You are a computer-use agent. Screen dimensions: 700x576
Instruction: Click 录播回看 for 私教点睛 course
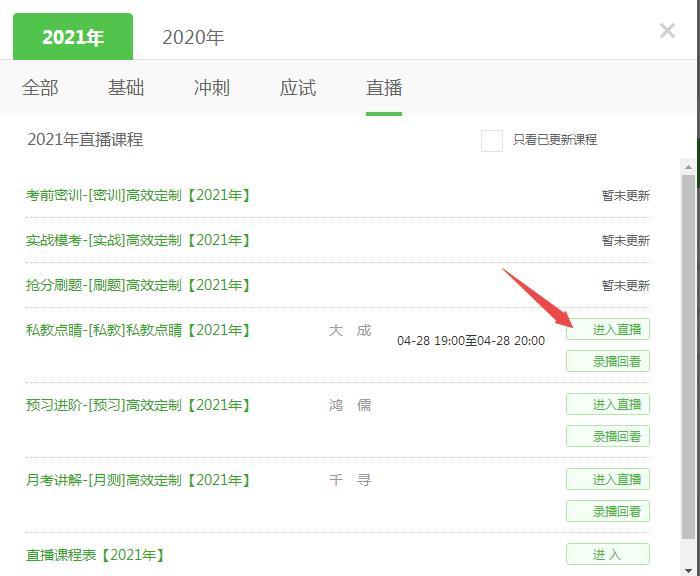[608, 361]
